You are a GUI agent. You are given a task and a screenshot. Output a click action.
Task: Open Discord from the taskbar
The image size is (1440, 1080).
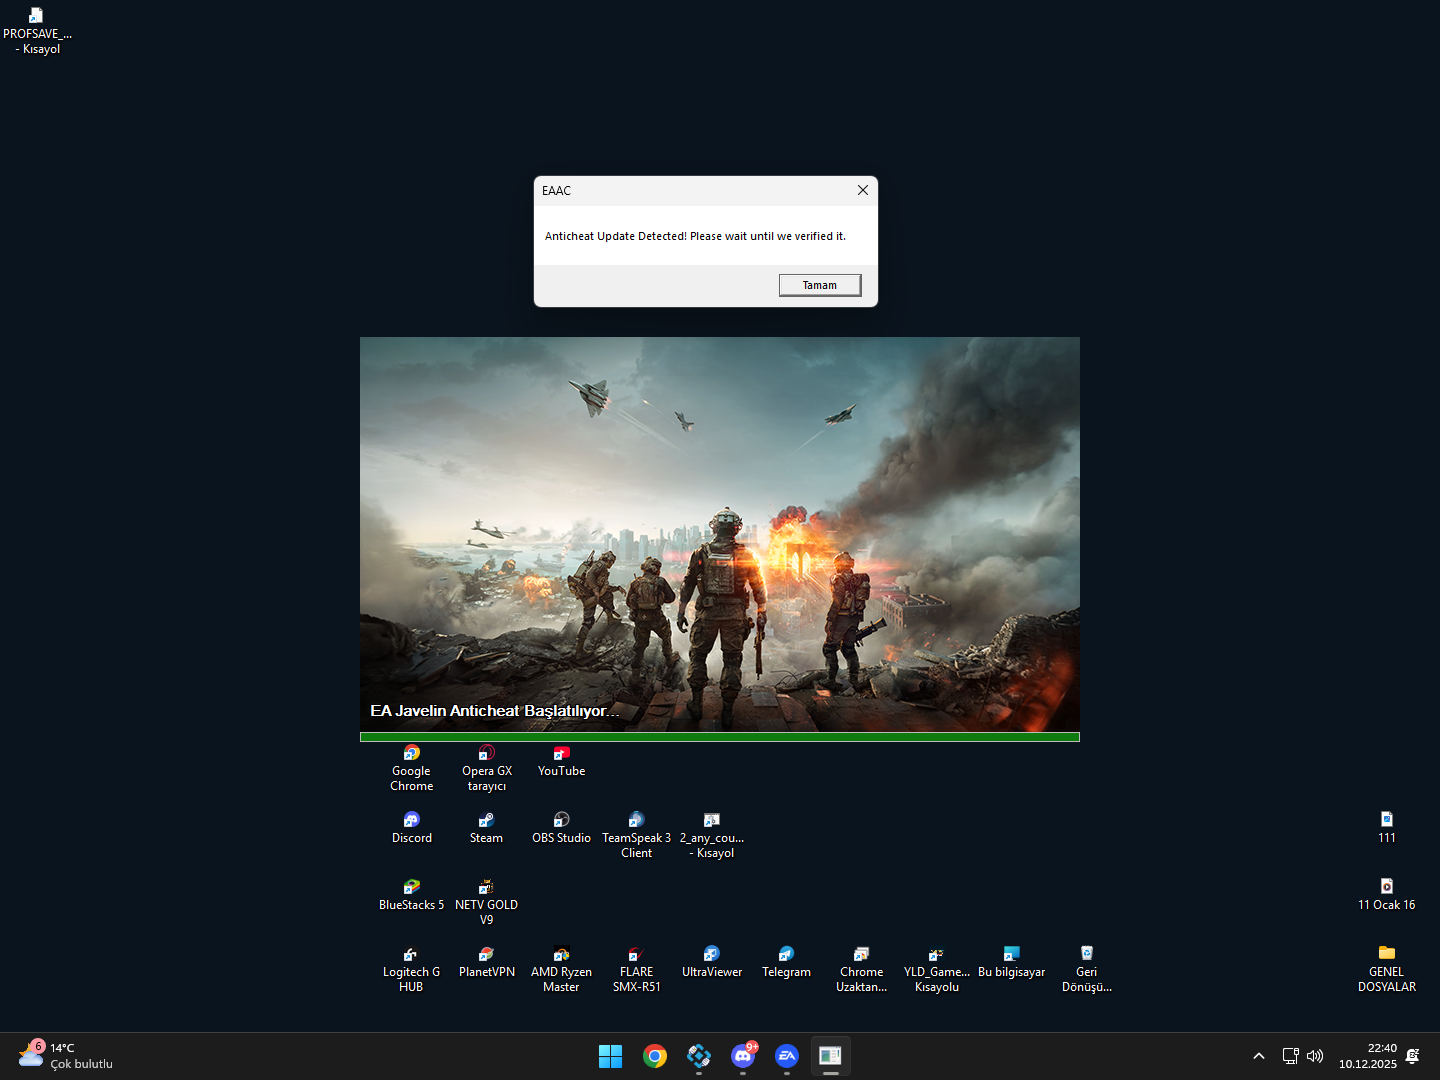[x=743, y=1056]
